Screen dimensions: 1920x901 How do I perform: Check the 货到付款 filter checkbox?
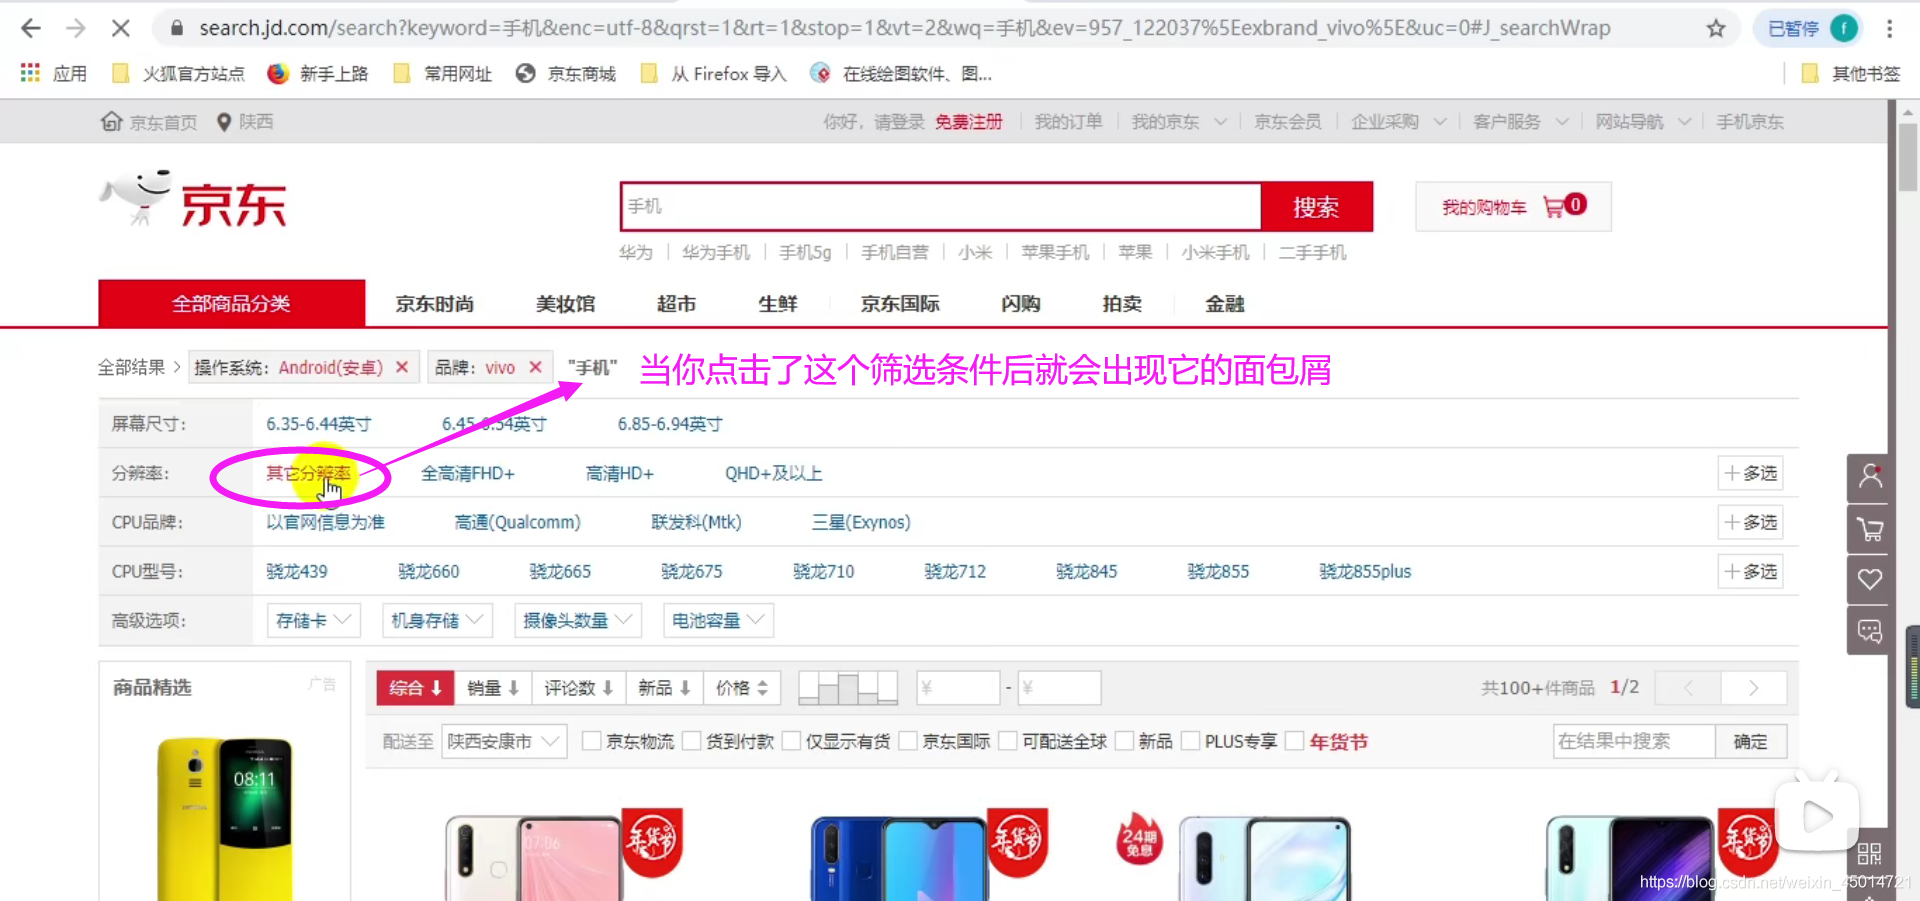pos(692,741)
